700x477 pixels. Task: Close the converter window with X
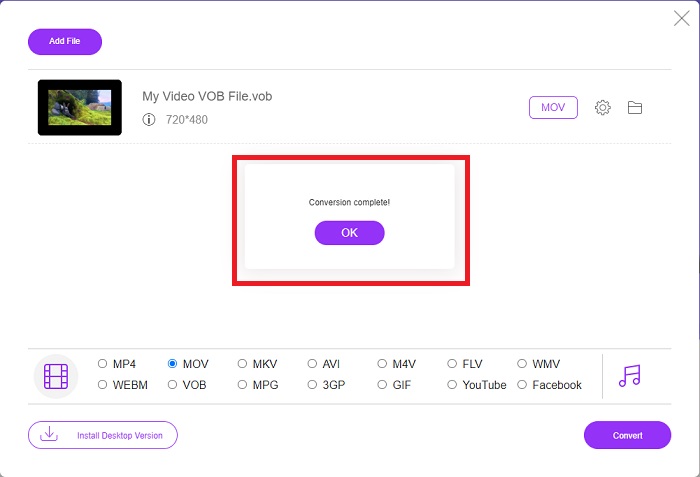tap(681, 19)
